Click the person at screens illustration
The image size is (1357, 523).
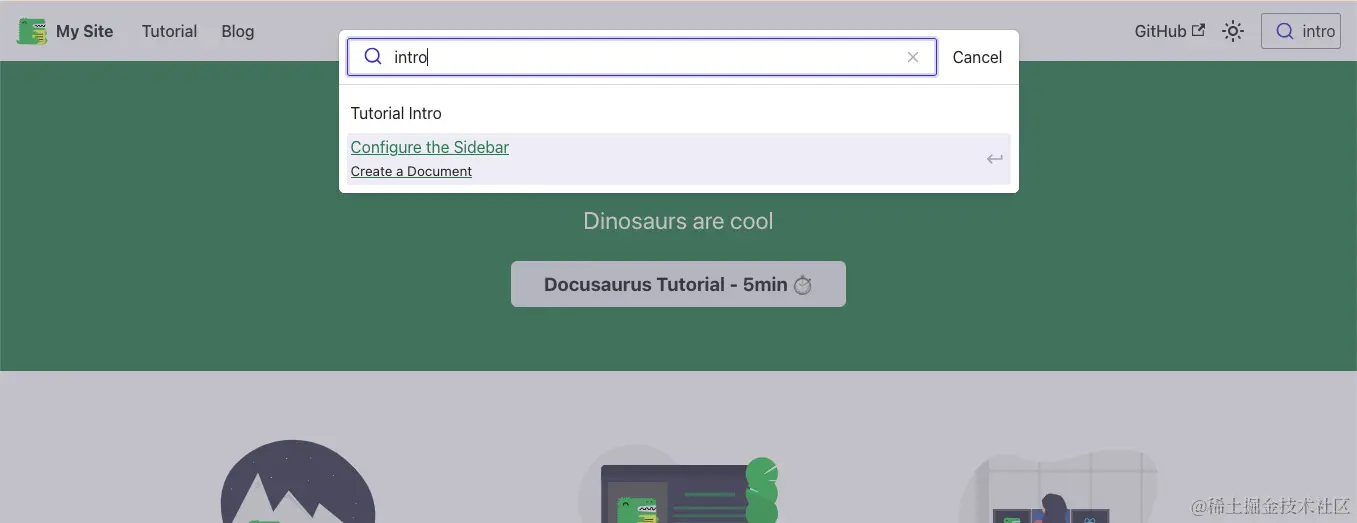tap(1058, 487)
